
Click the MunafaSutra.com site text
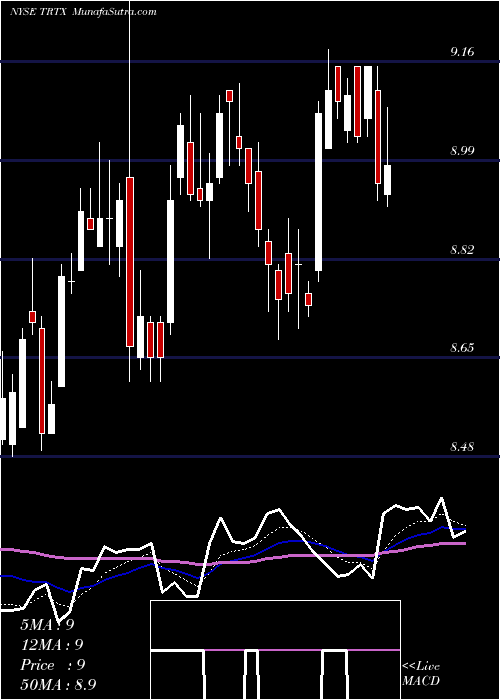[x=114, y=12]
